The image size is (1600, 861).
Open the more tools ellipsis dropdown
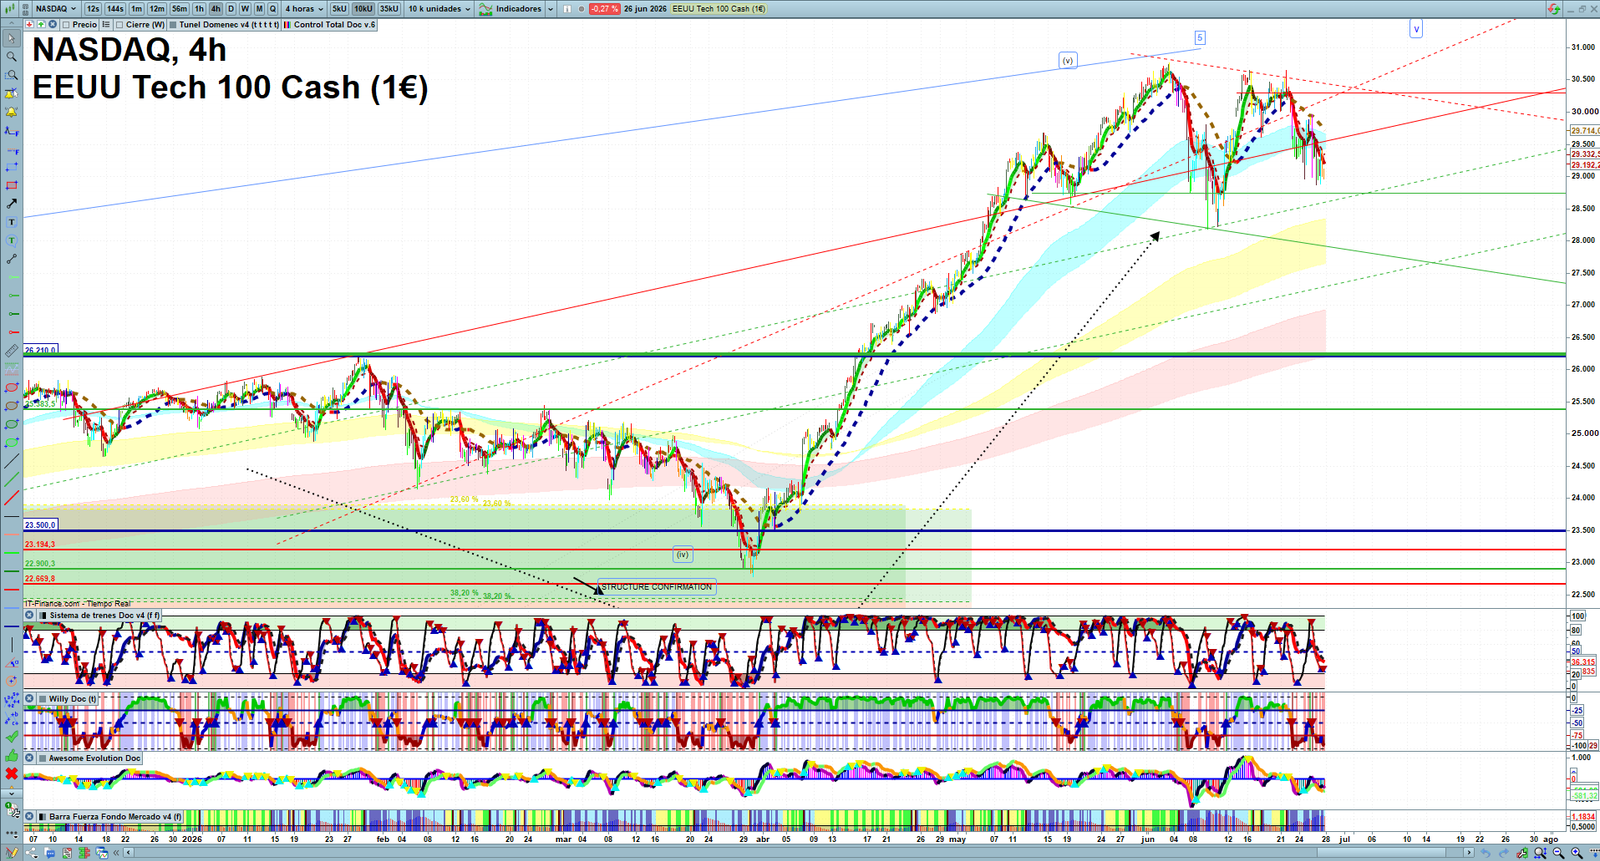[x=12, y=832]
